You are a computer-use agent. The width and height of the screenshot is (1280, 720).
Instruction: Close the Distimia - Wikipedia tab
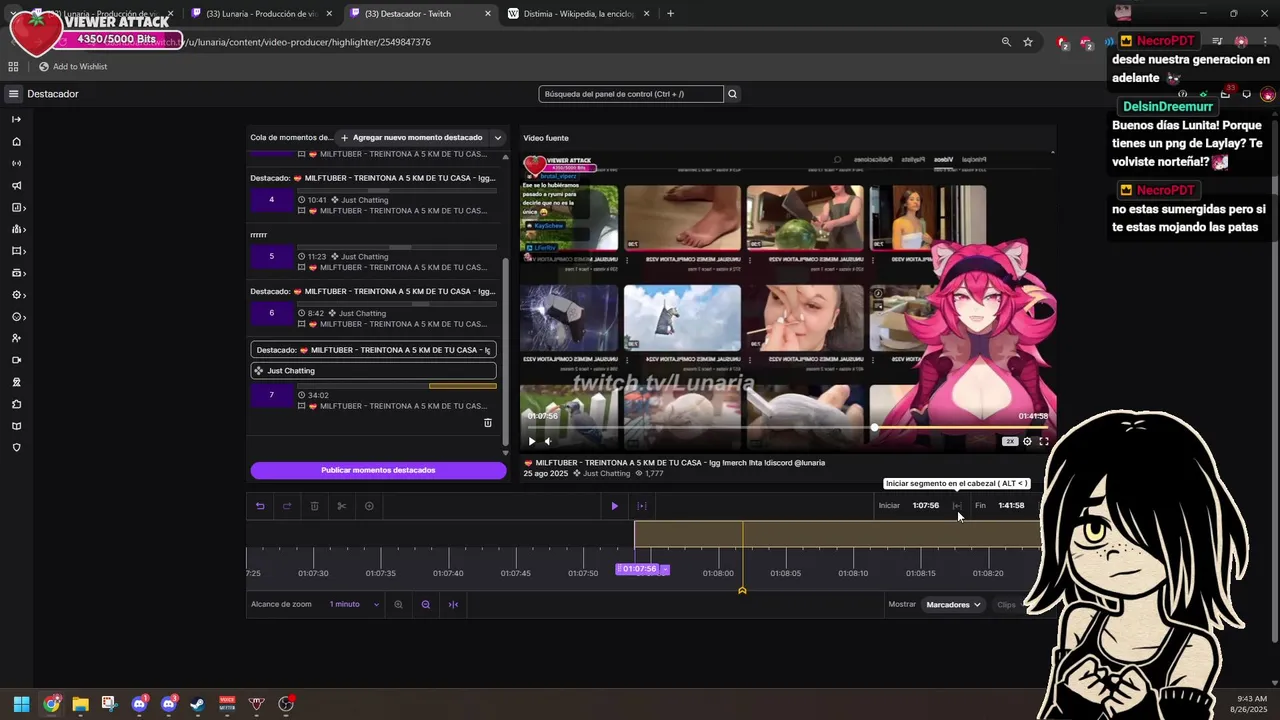[647, 14]
